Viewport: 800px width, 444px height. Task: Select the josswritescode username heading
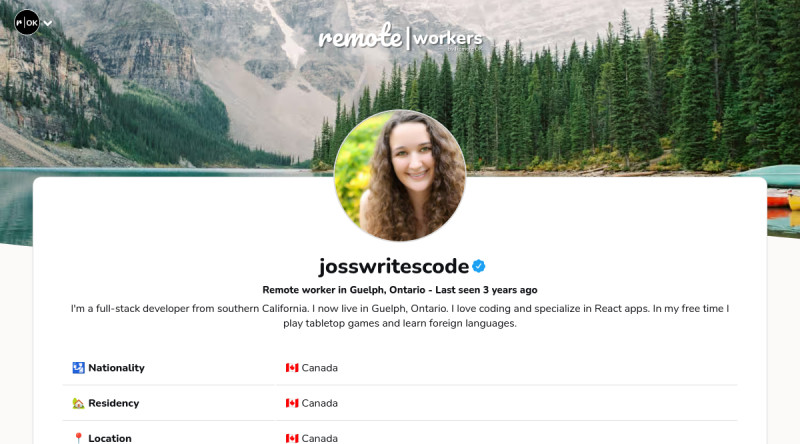pyautogui.click(x=393, y=266)
